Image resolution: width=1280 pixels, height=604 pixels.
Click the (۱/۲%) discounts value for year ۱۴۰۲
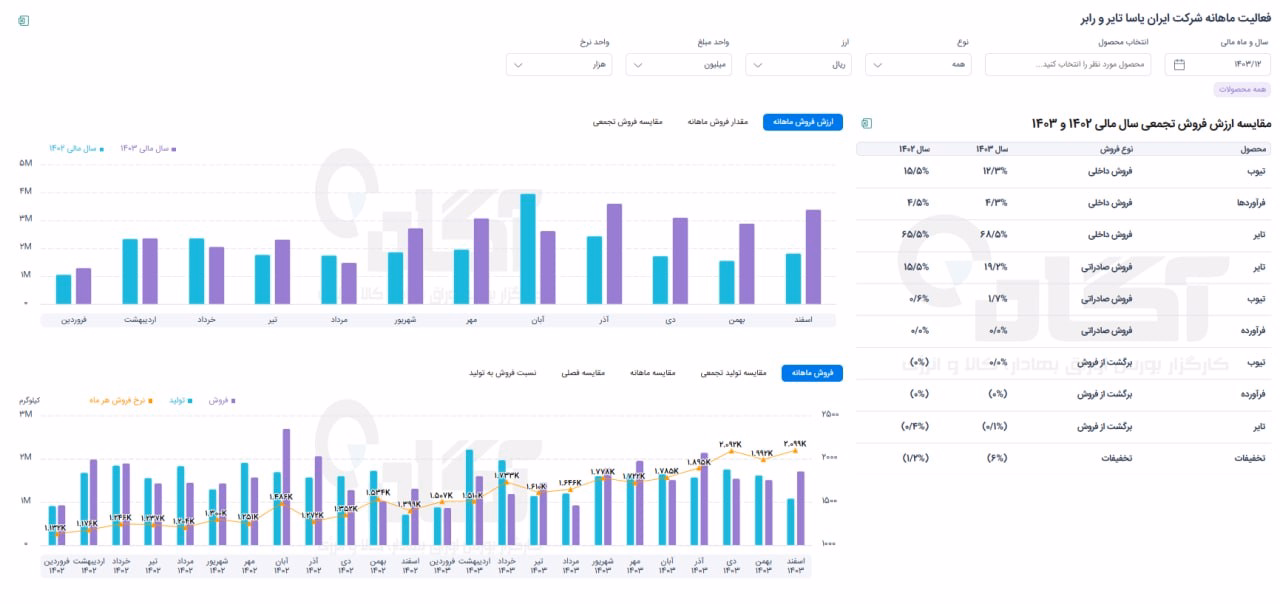point(915,458)
